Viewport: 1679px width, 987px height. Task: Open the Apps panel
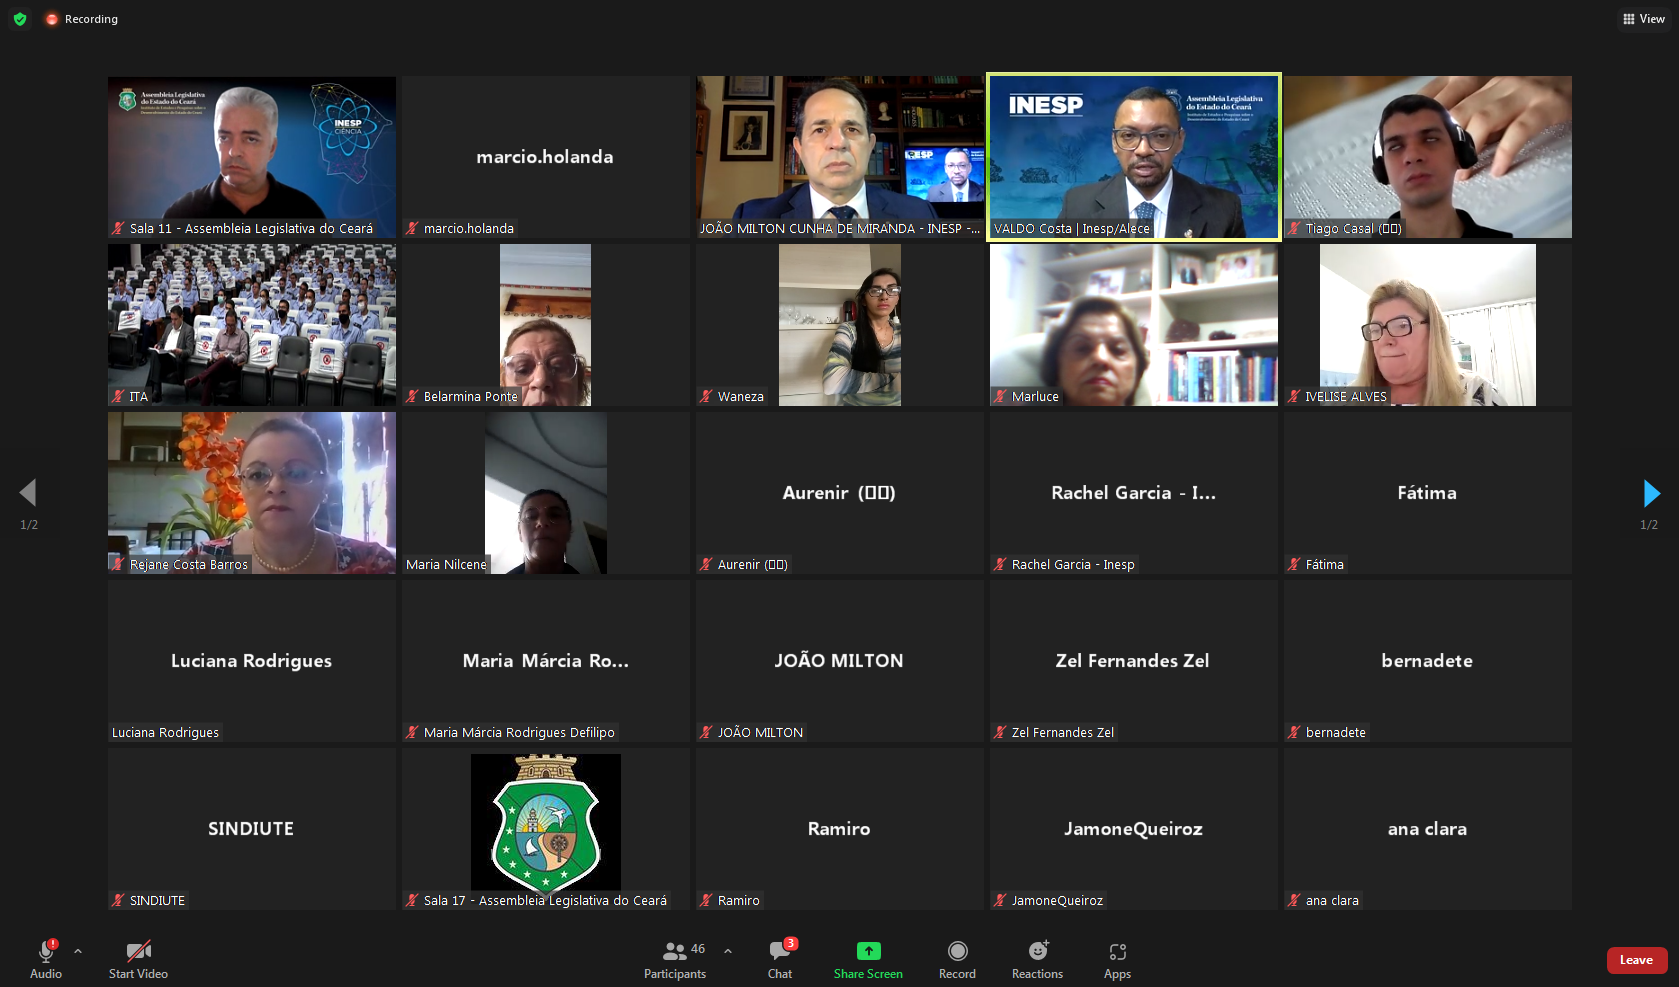(x=1117, y=959)
